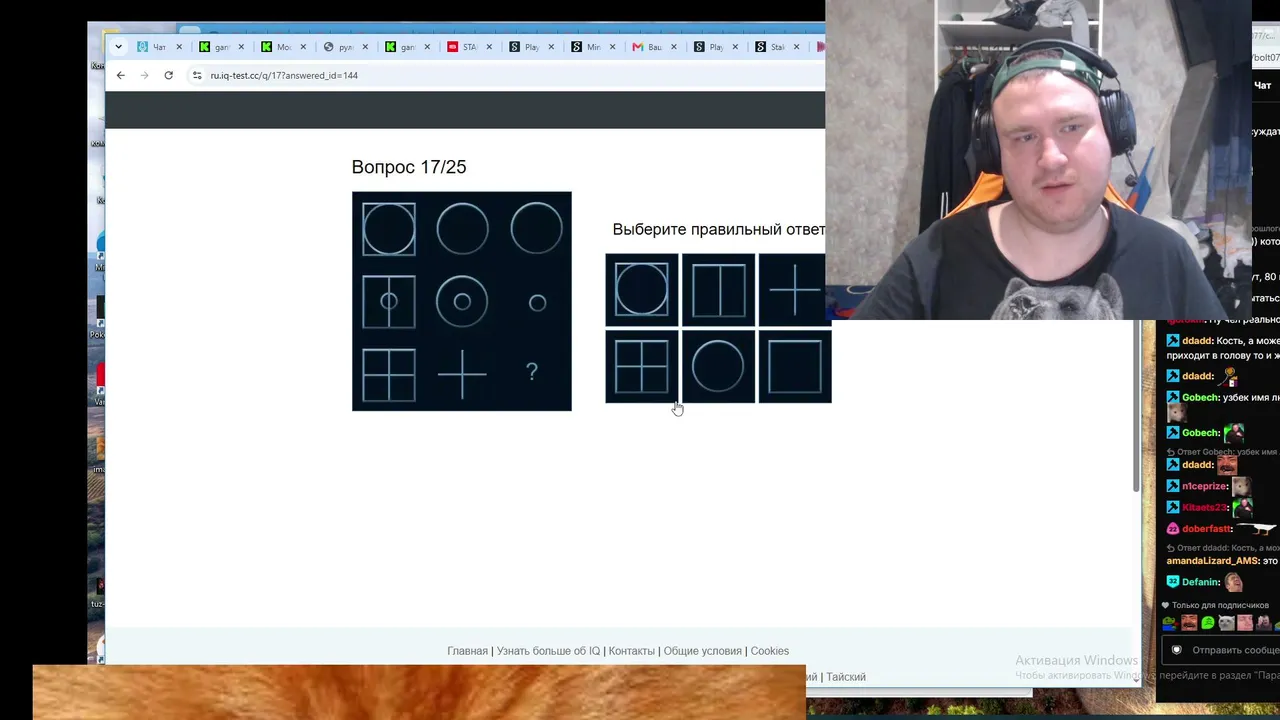
Task: Pick the plain plus sign answer
Action: [794, 290]
